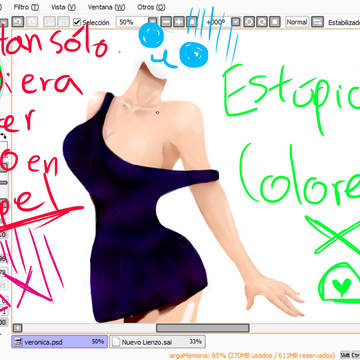Switch to the veronica.psd canvas tab
The image size is (360, 360).
point(59,342)
